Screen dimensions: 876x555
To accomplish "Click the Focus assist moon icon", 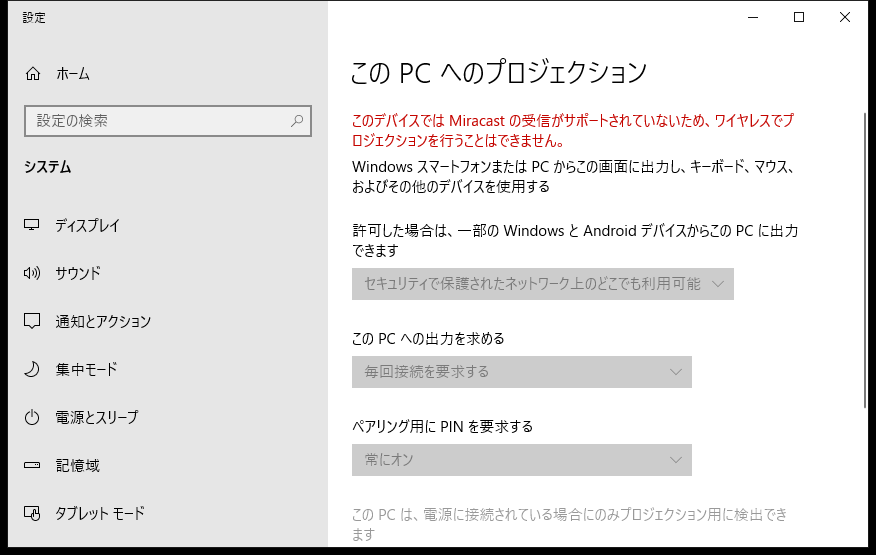I will [x=32, y=369].
